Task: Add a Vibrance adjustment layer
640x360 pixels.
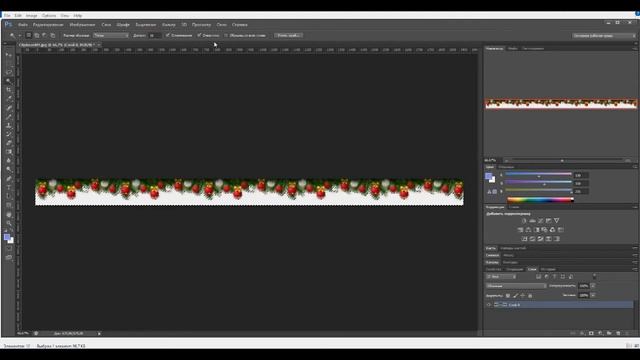Action: coord(557,220)
